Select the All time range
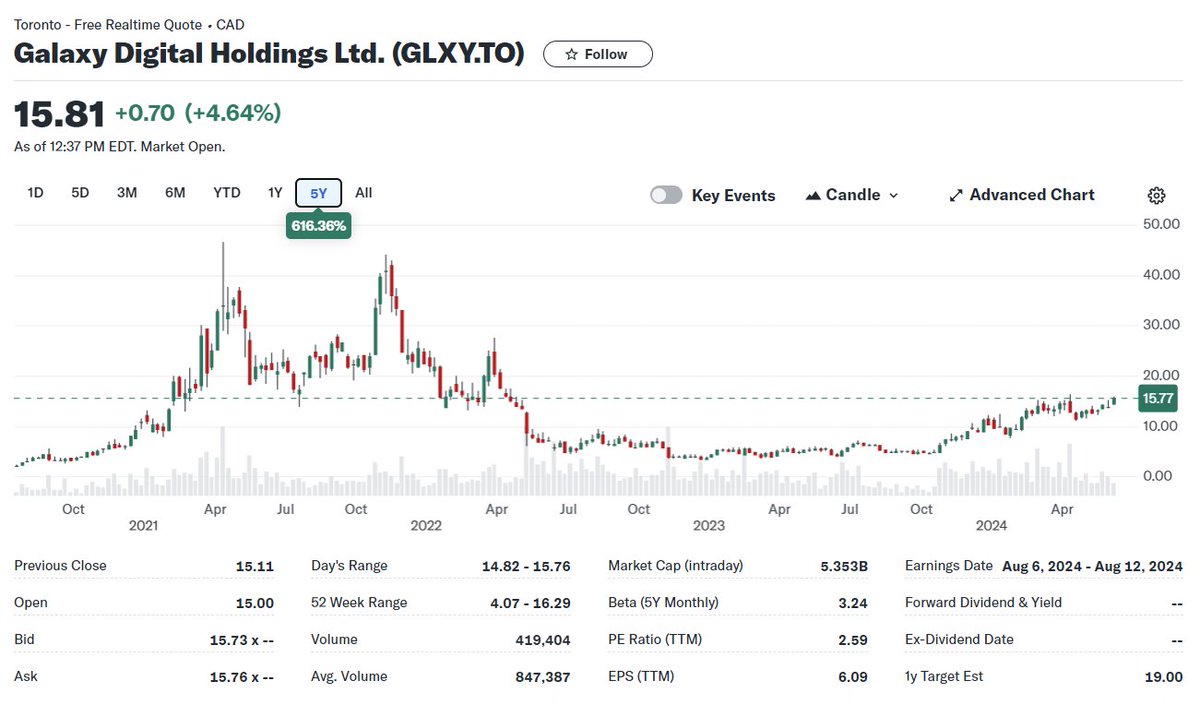The image size is (1200, 705). (x=364, y=192)
